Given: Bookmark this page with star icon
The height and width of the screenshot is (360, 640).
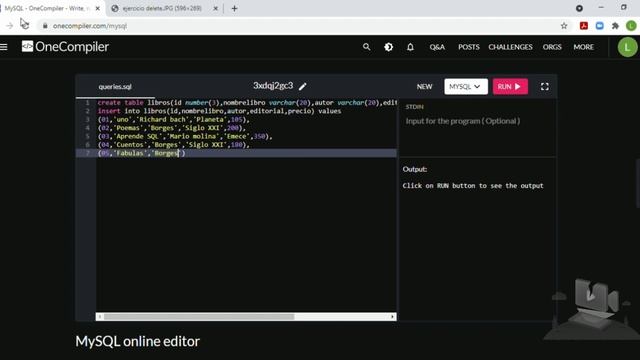Looking at the screenshot, I should 564,26.
